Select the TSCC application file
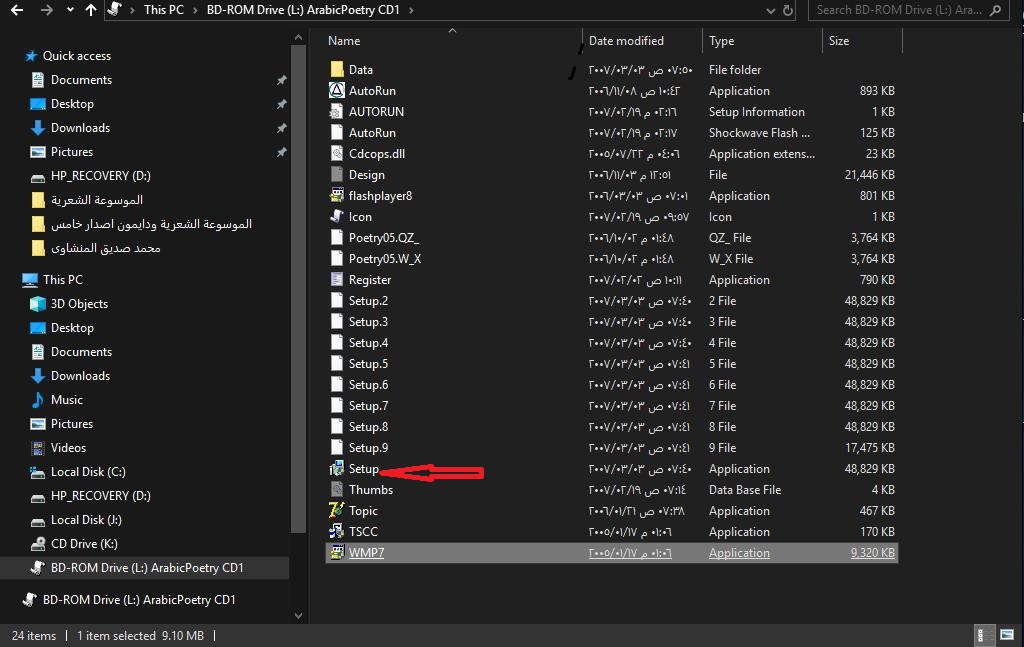Image resolution: width=1024 pixels, height=647 pixels. click(362, 532)
